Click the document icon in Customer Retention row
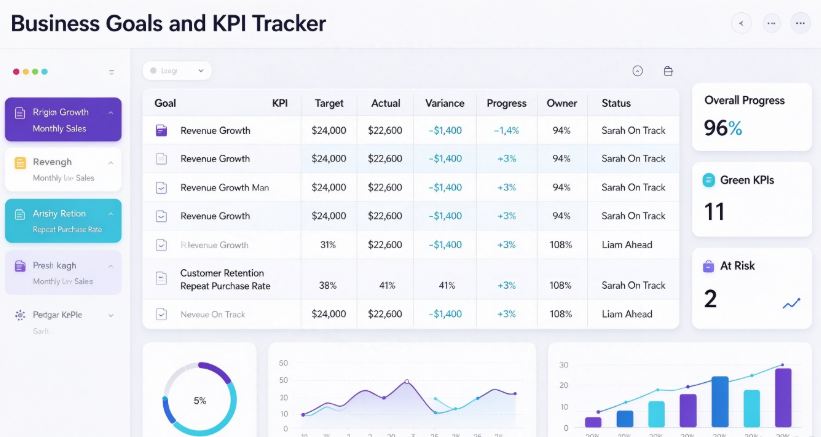This screenshot has height=437, width=821. [x=161, y=278]
